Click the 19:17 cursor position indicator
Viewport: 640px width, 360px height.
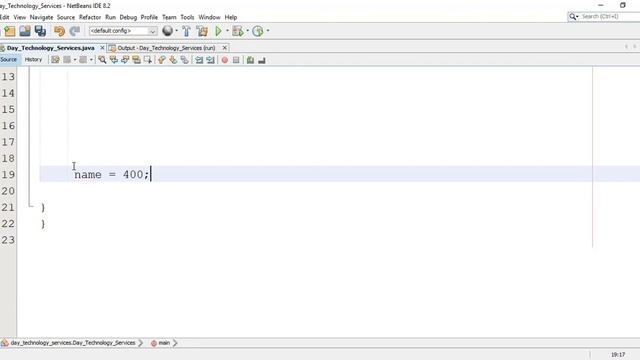click(618, 354)
